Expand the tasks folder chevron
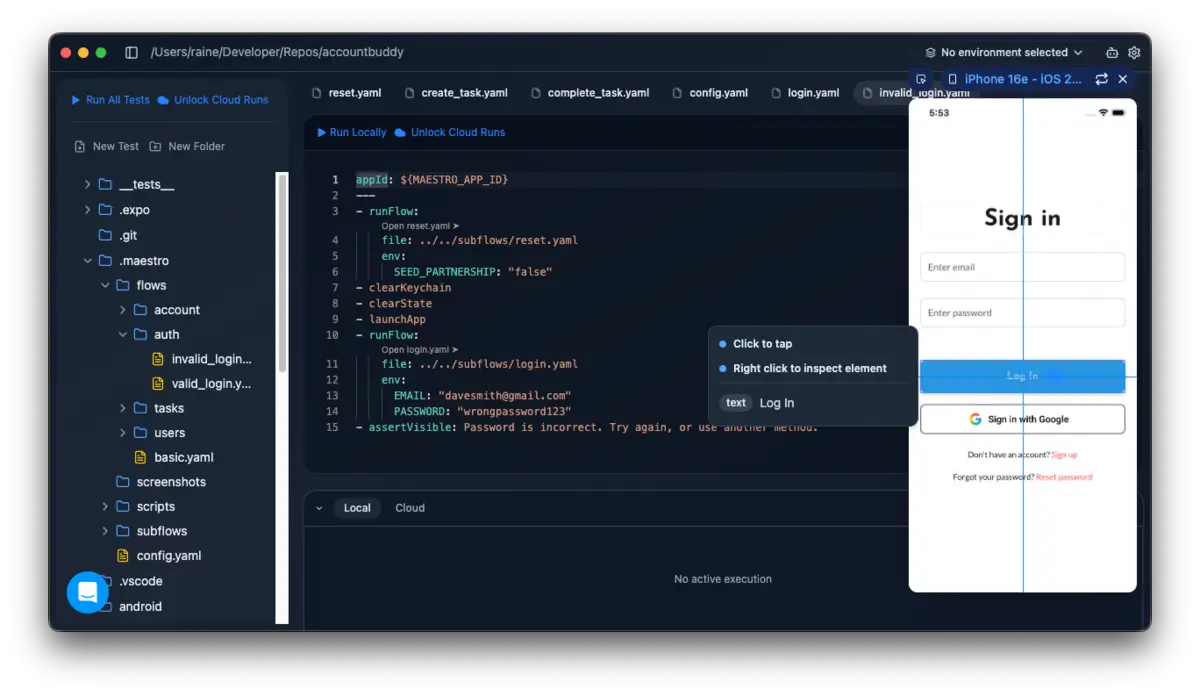 (x=123, y=408)
